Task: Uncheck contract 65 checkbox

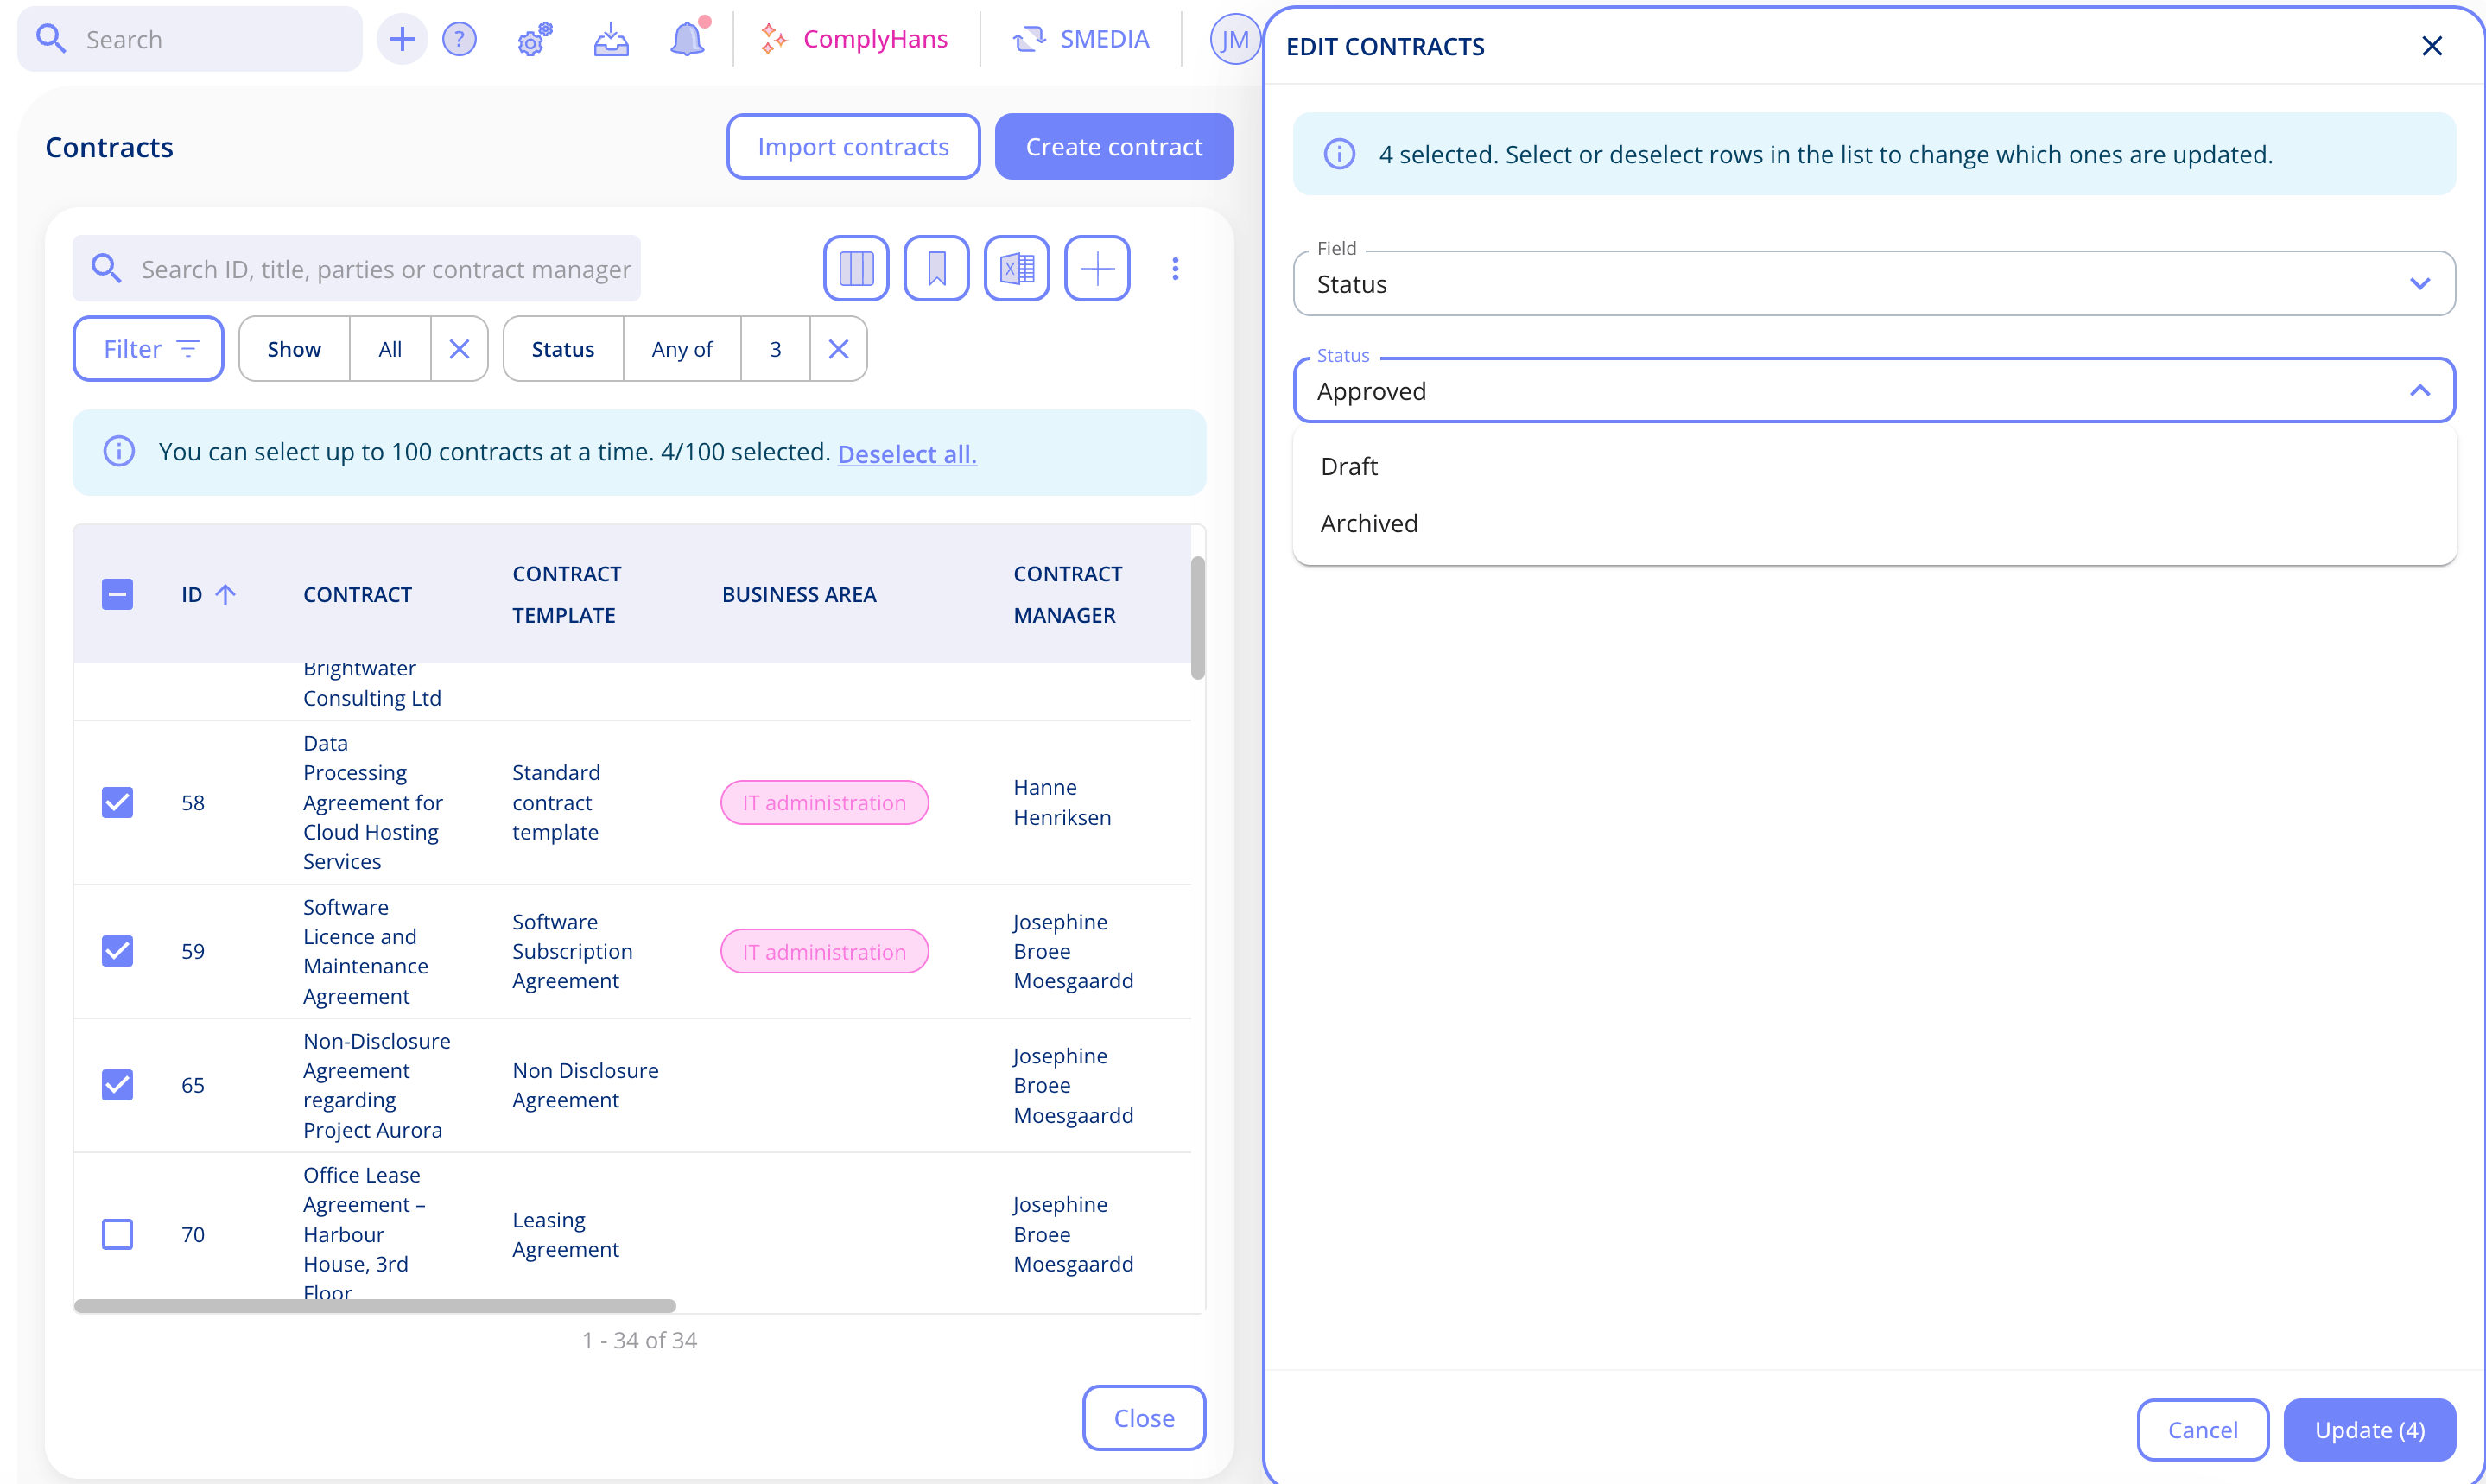Action: tap(117, 1085)
